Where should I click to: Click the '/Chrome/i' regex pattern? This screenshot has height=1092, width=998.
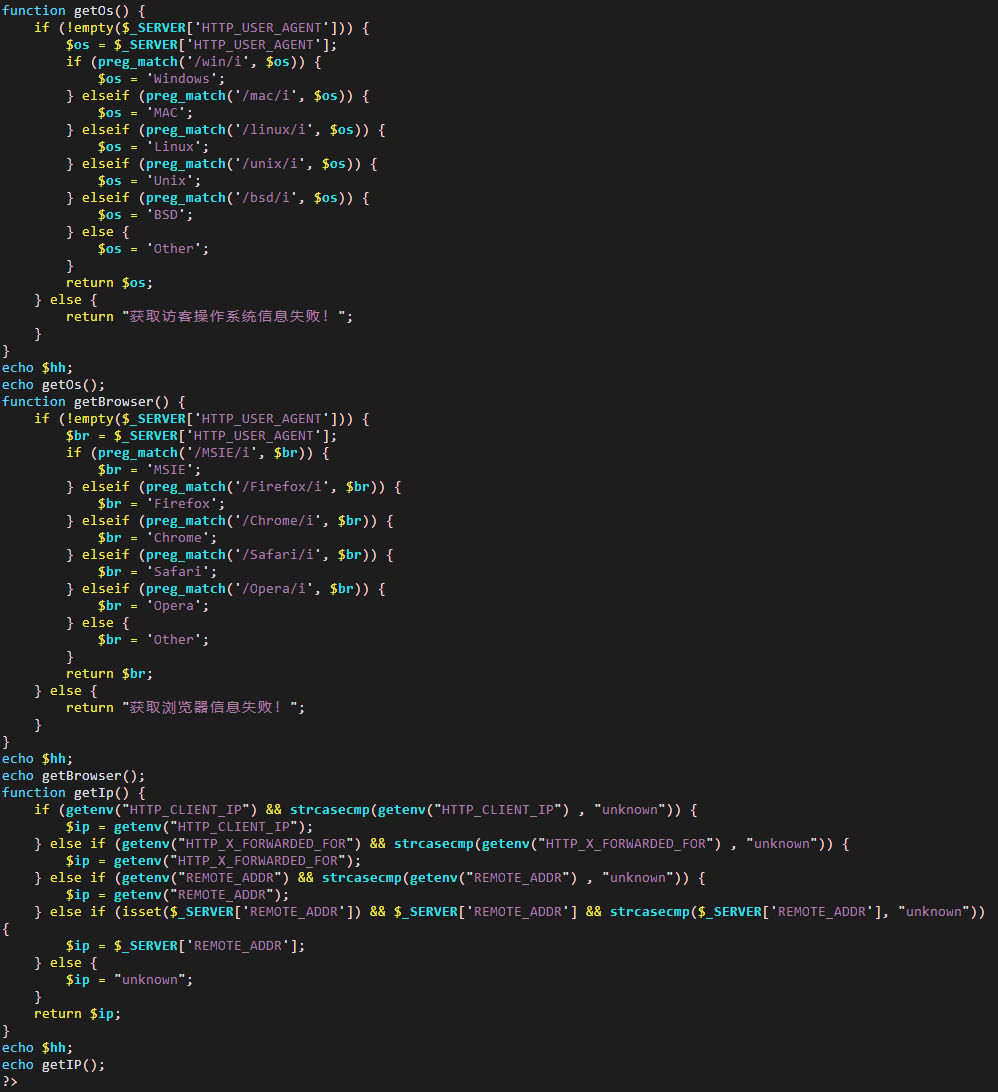(x=277, y=521)
